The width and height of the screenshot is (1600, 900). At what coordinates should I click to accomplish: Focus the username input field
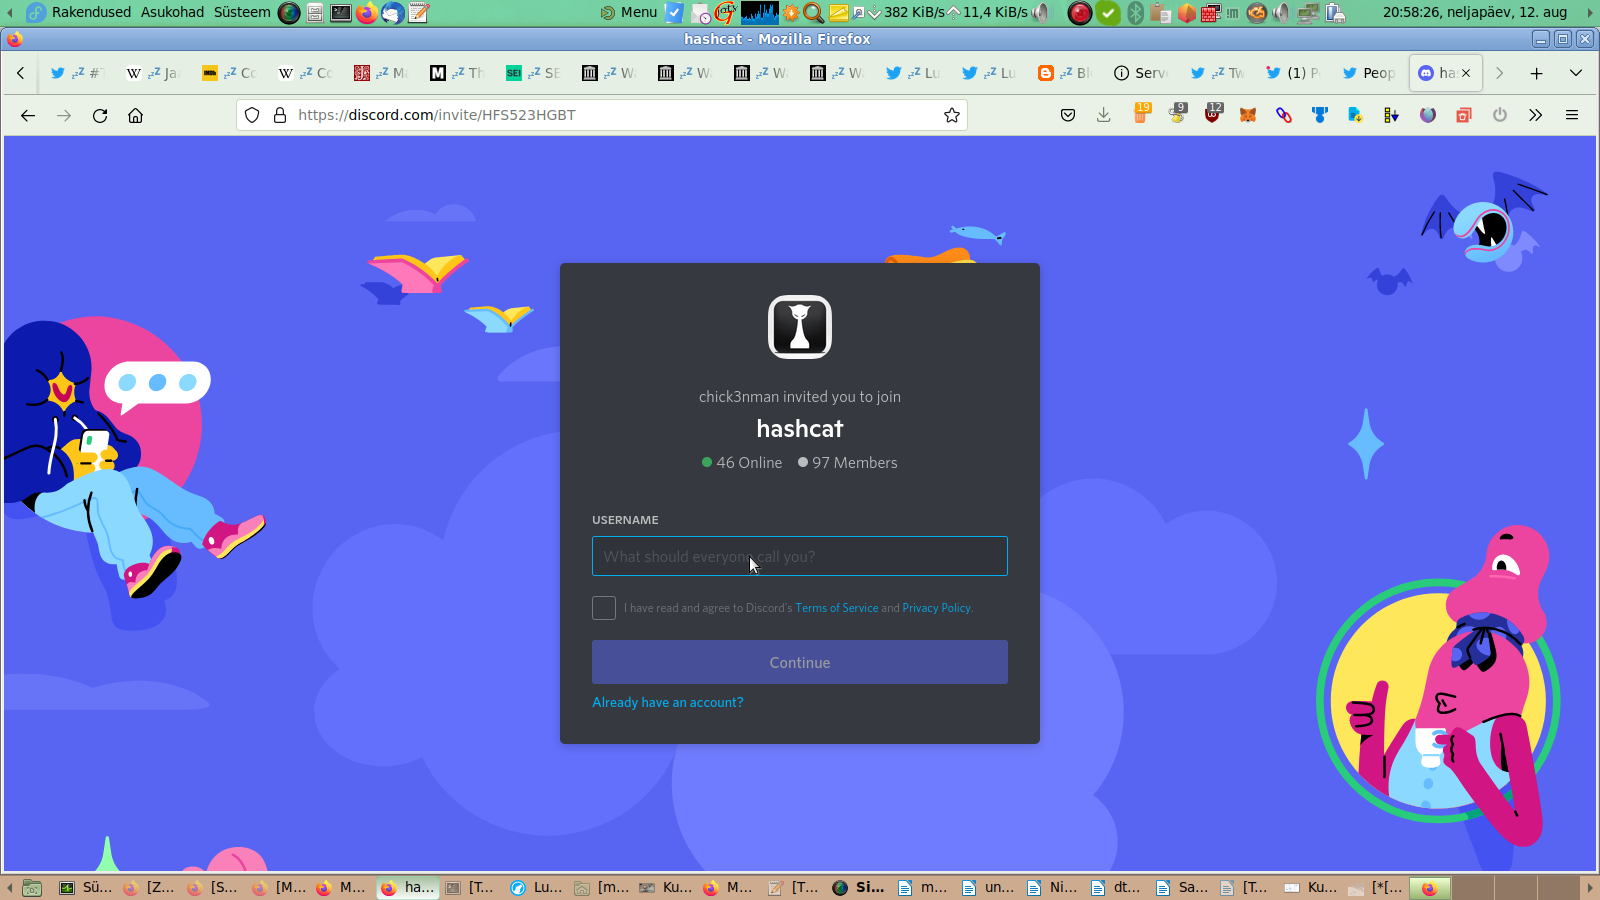click(800, 556)
